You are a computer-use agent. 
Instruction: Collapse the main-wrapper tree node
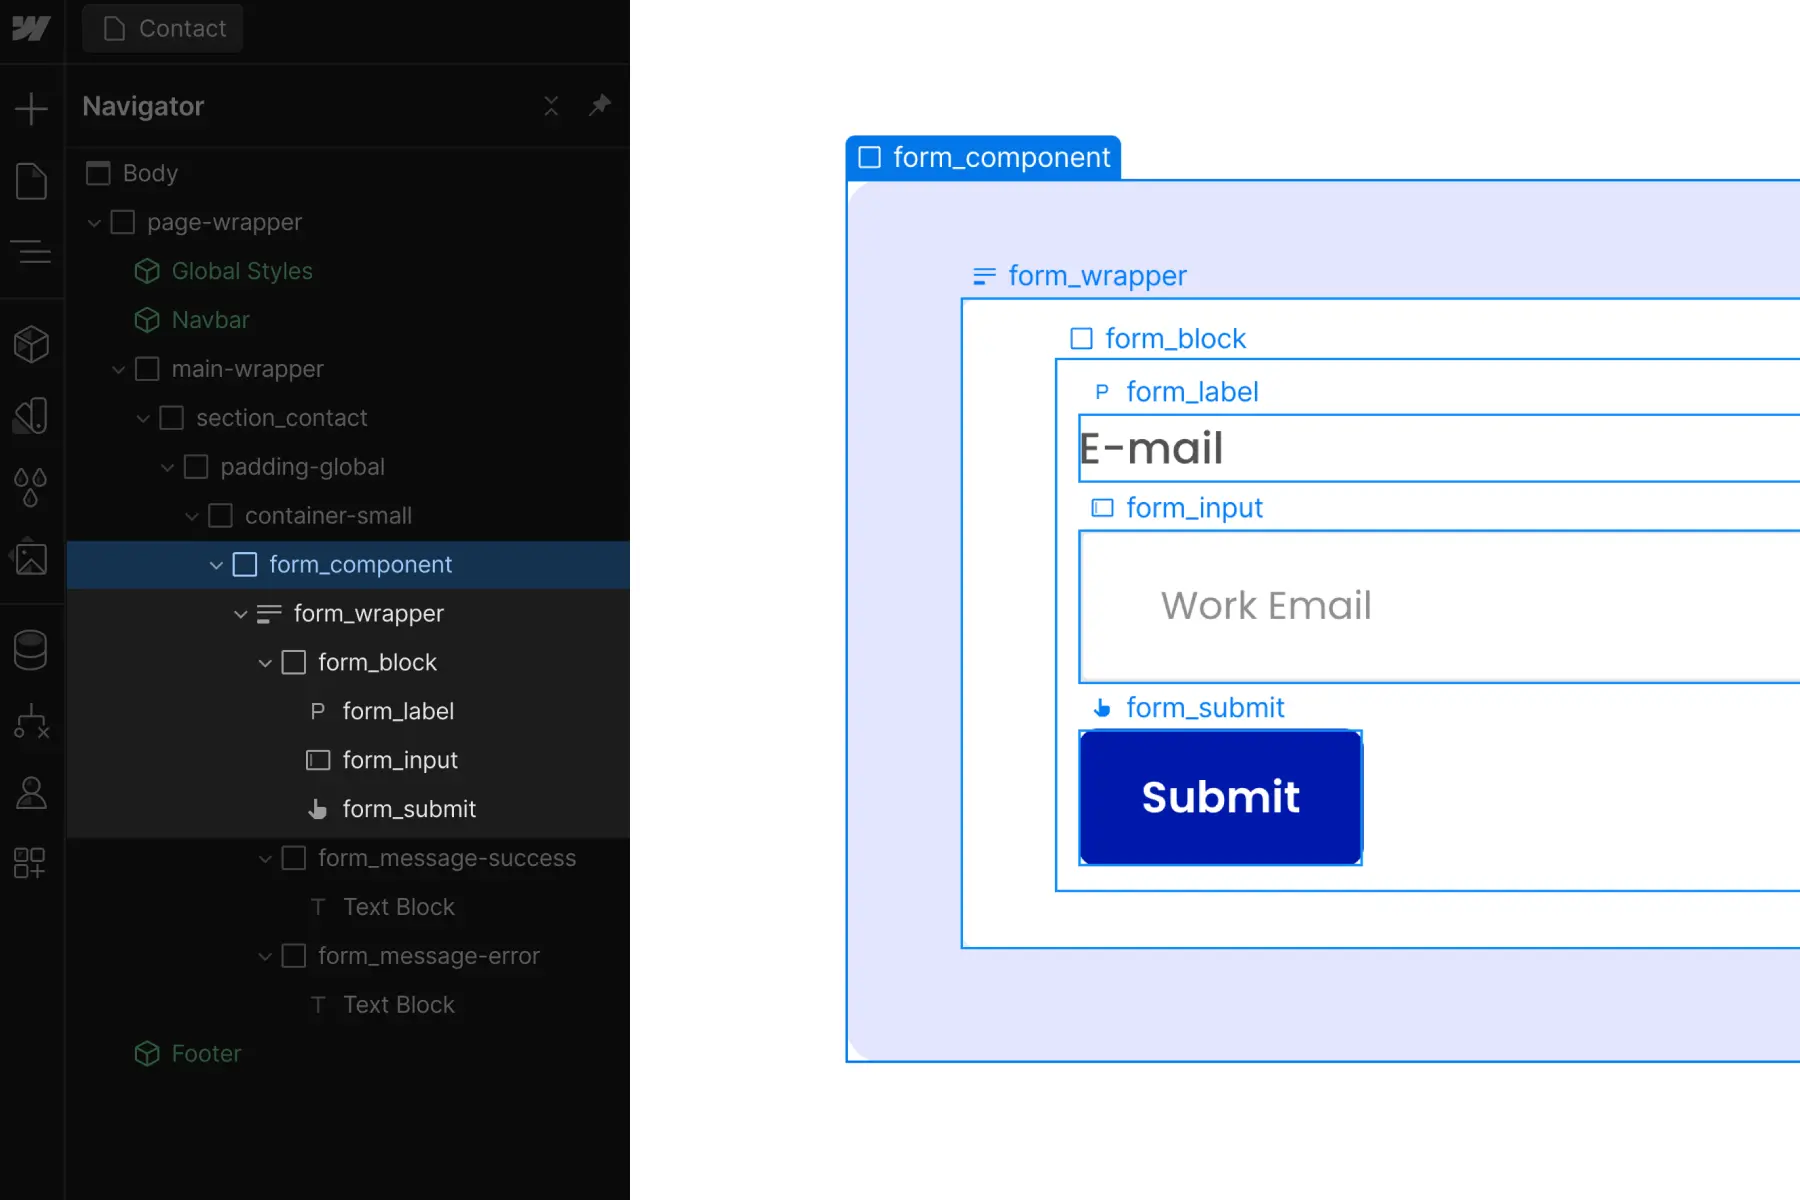[x=118, y=370]
